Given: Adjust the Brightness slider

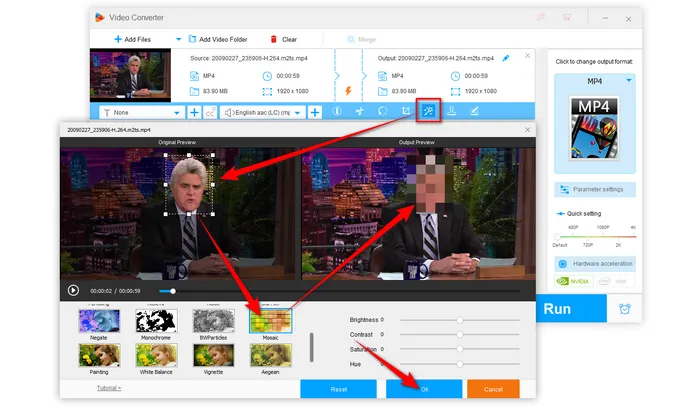Looking at the screenshot, I should point(459,320).
